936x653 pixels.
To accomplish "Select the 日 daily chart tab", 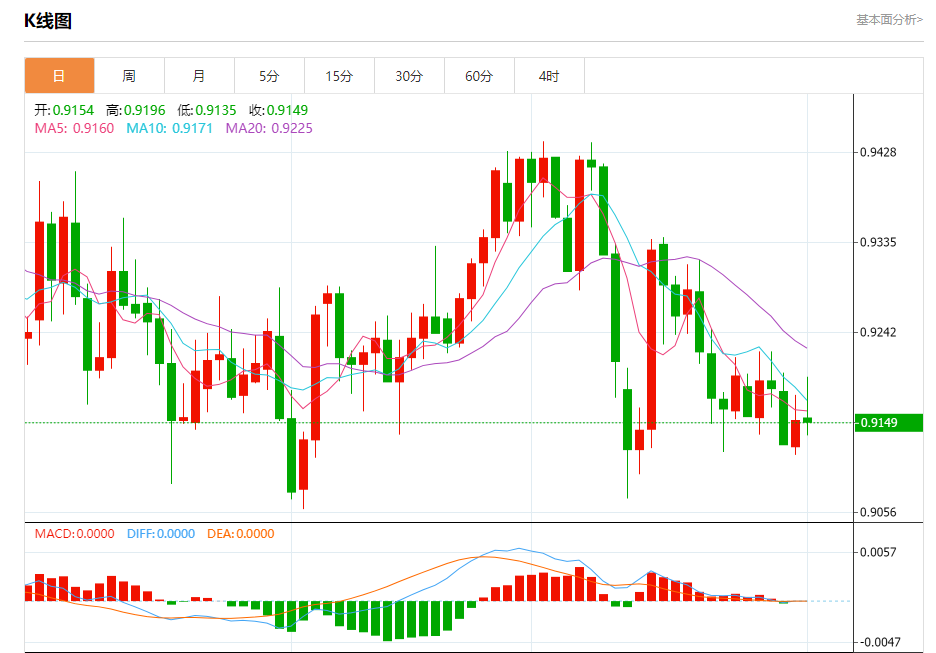I will (59, 76).
